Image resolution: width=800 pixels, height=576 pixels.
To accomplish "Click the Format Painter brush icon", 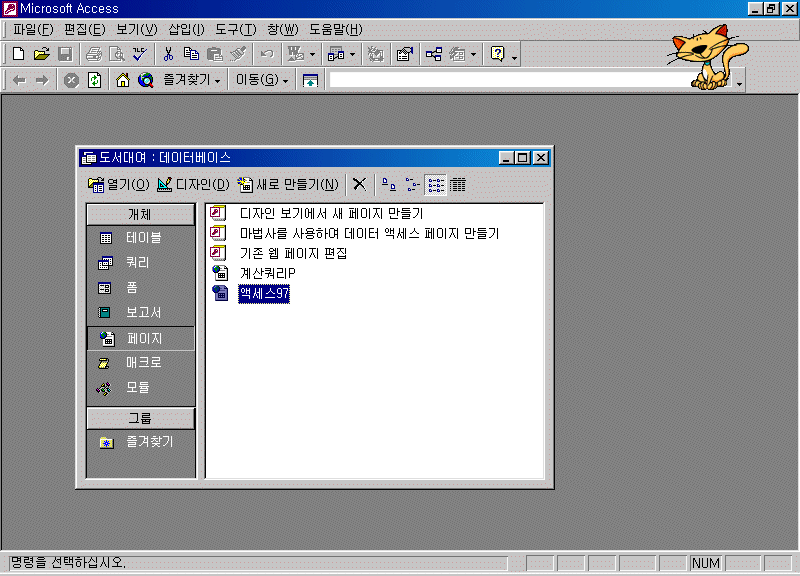I will point(238,54).
